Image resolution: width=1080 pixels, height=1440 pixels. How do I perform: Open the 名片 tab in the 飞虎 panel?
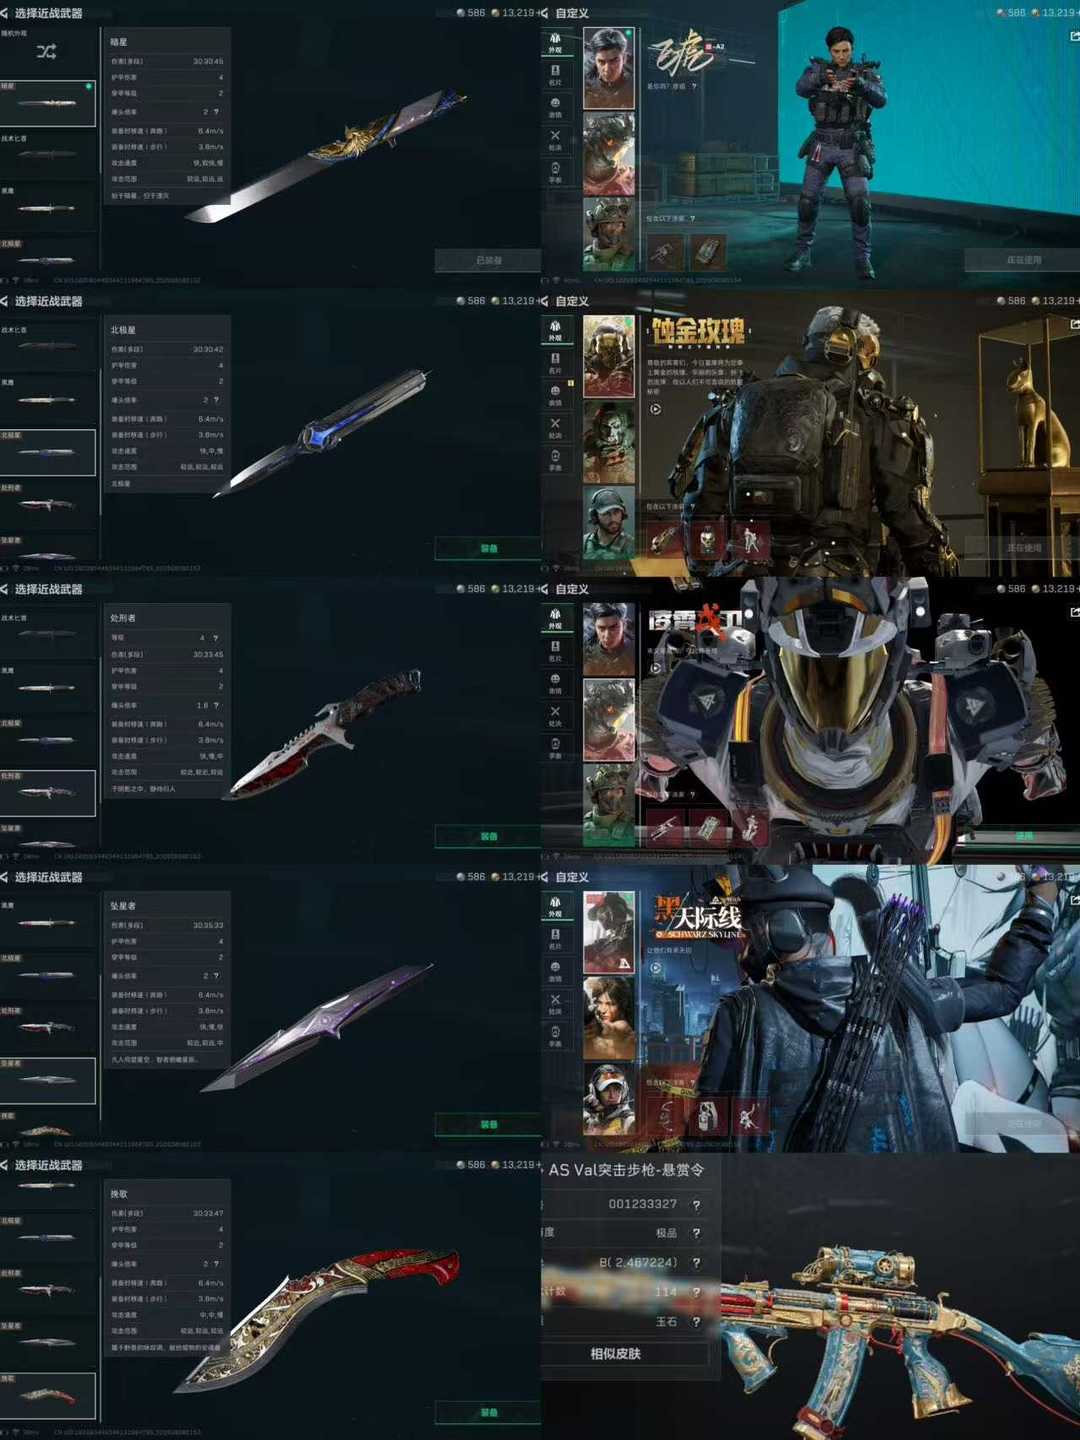pyautogui.click(x=555, y=74)
